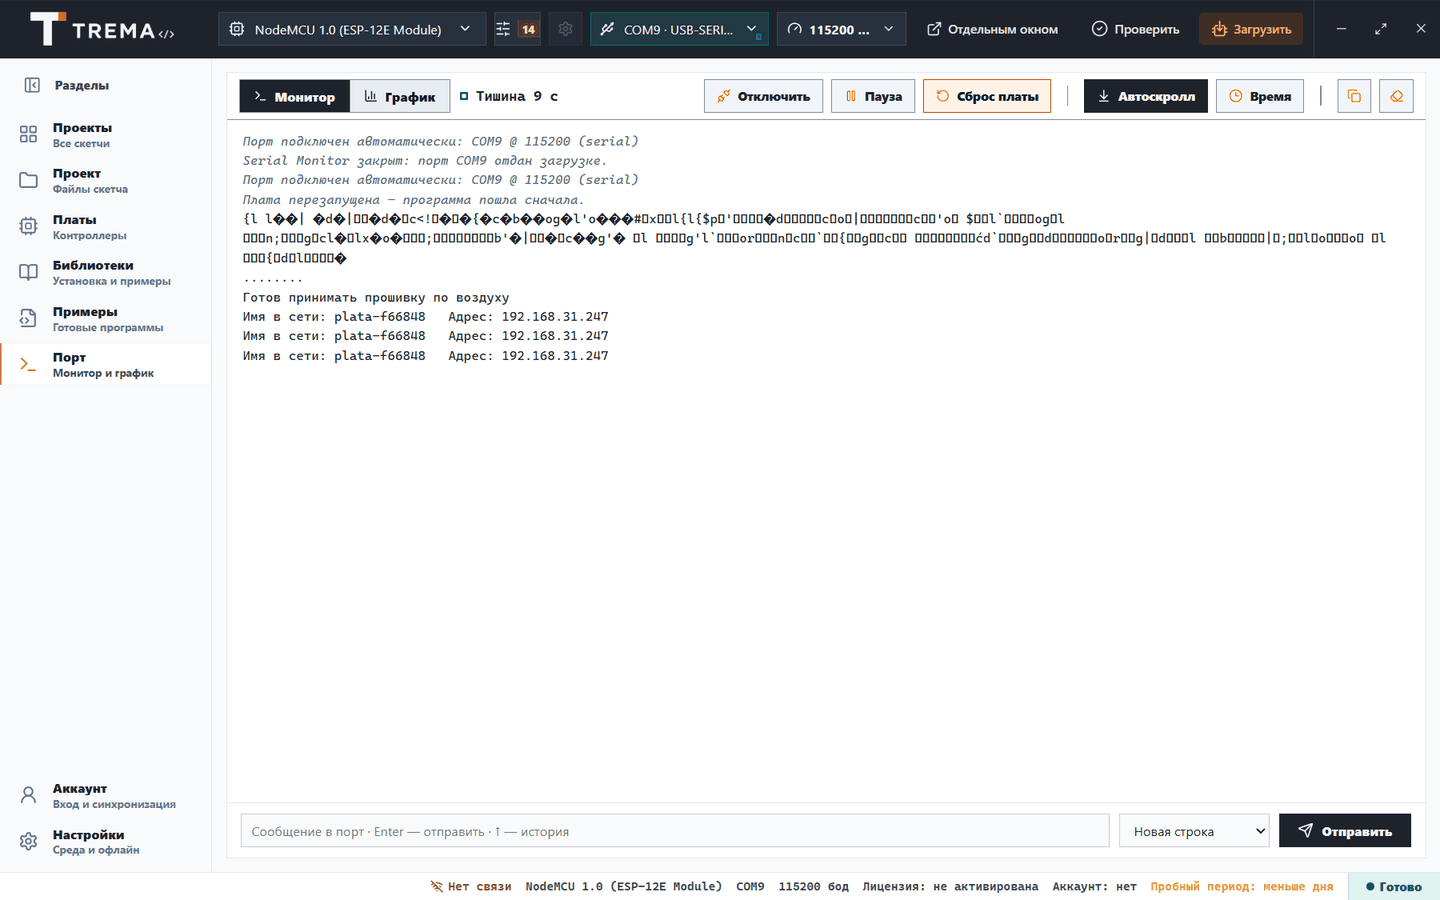Switch to Монитор tab
1440x900 pixels.
tap(295, 96)
